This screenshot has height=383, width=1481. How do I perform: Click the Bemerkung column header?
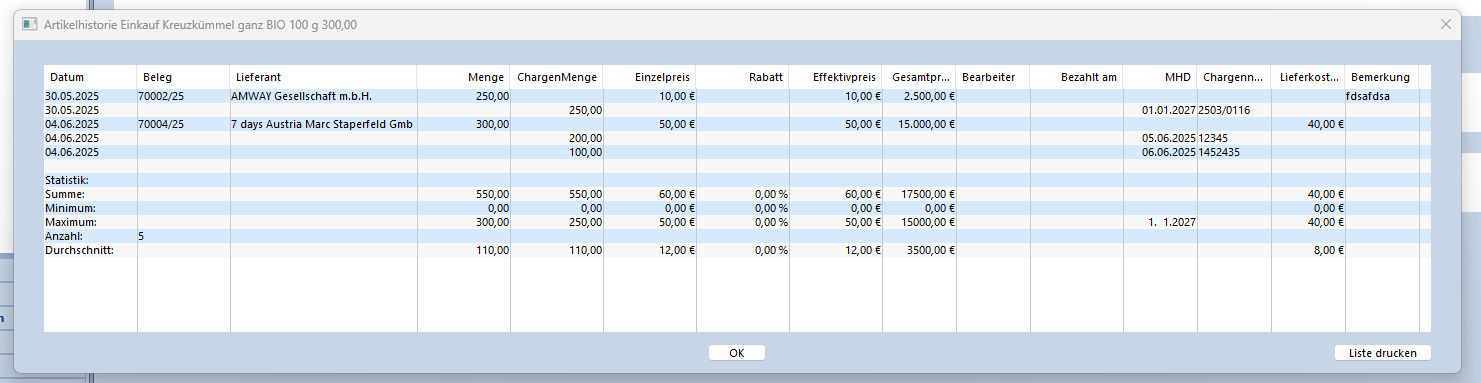coord(1382,77)
